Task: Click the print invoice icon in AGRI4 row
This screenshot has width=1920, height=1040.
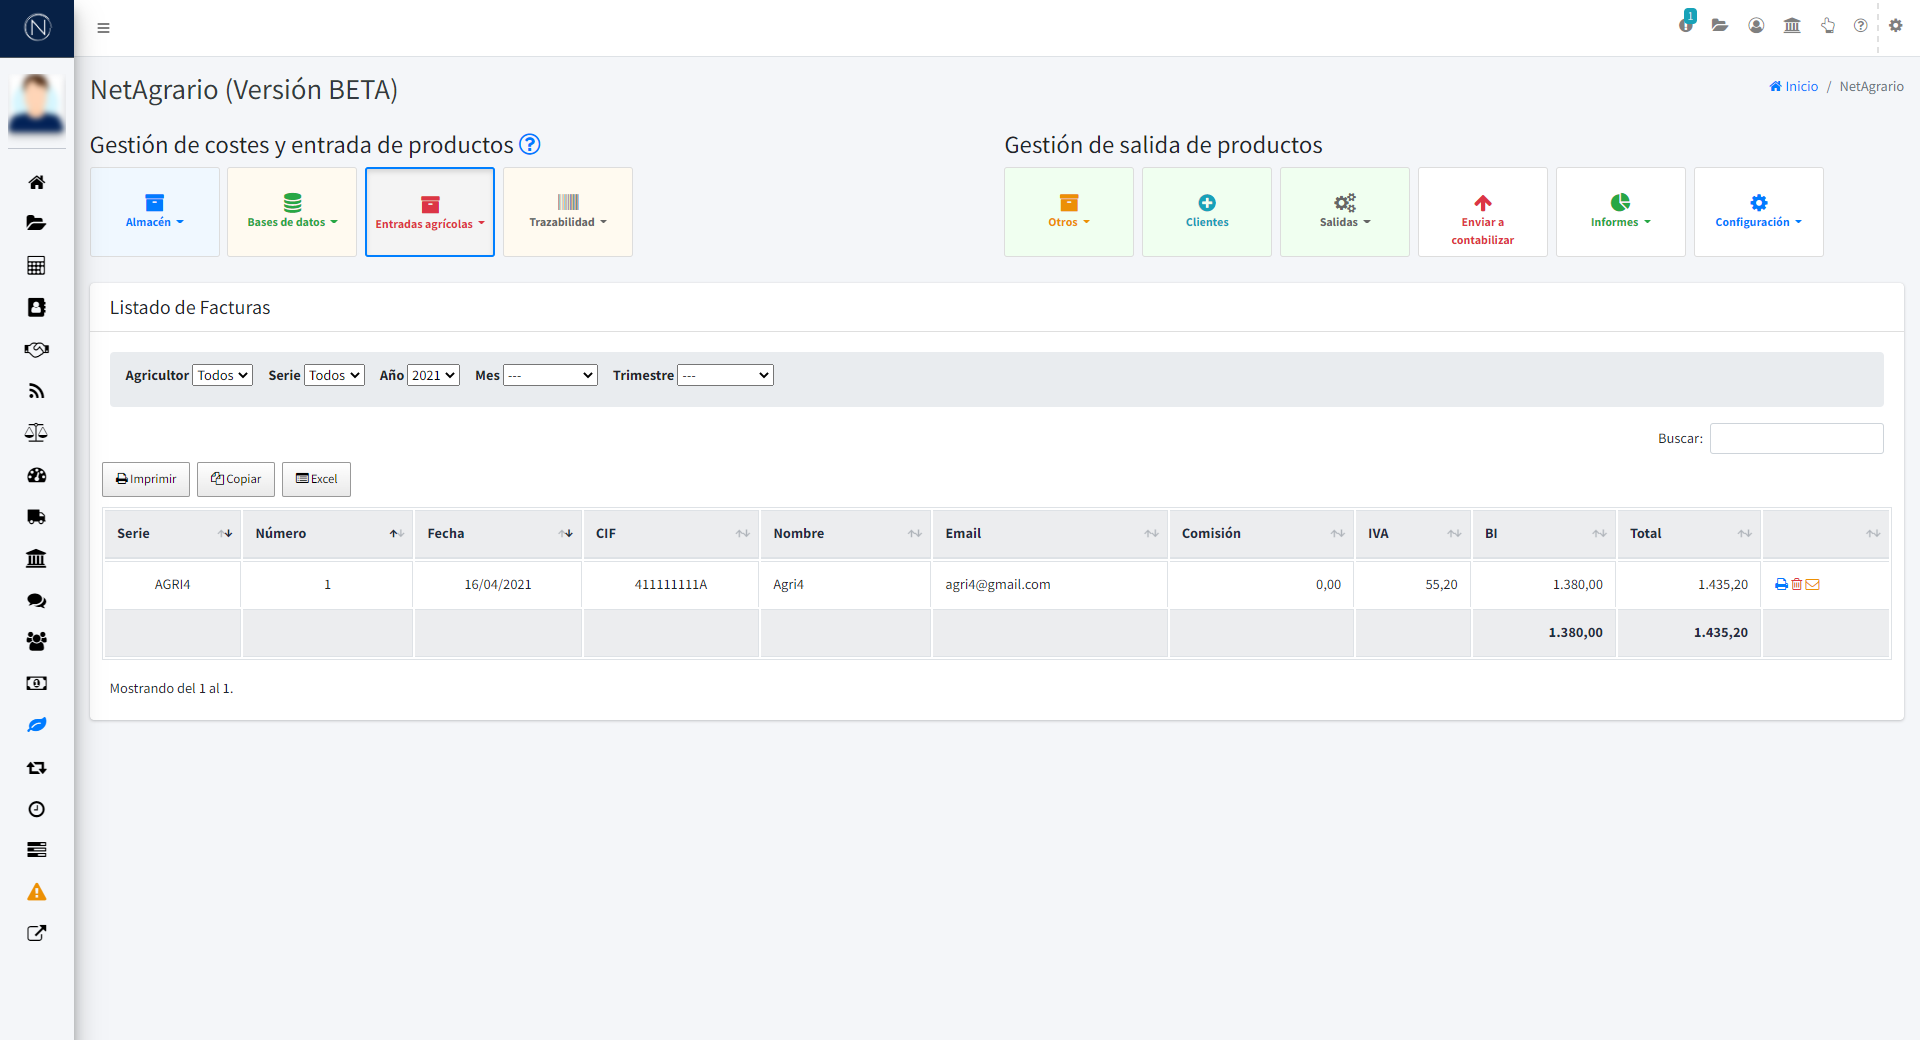Action: (1781, 585)
